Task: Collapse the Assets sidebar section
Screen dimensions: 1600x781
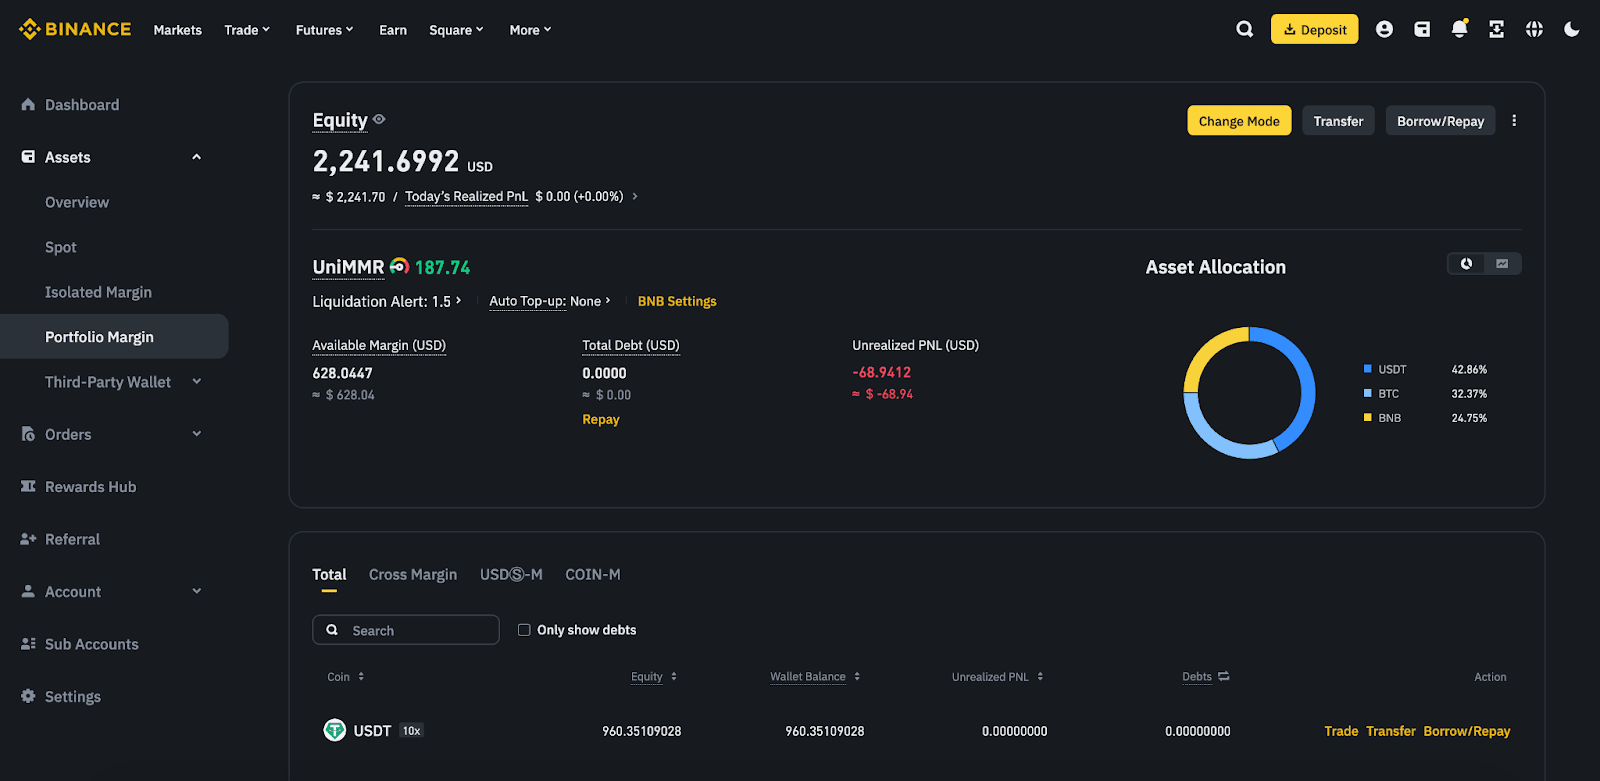Action: click(197, 157)
